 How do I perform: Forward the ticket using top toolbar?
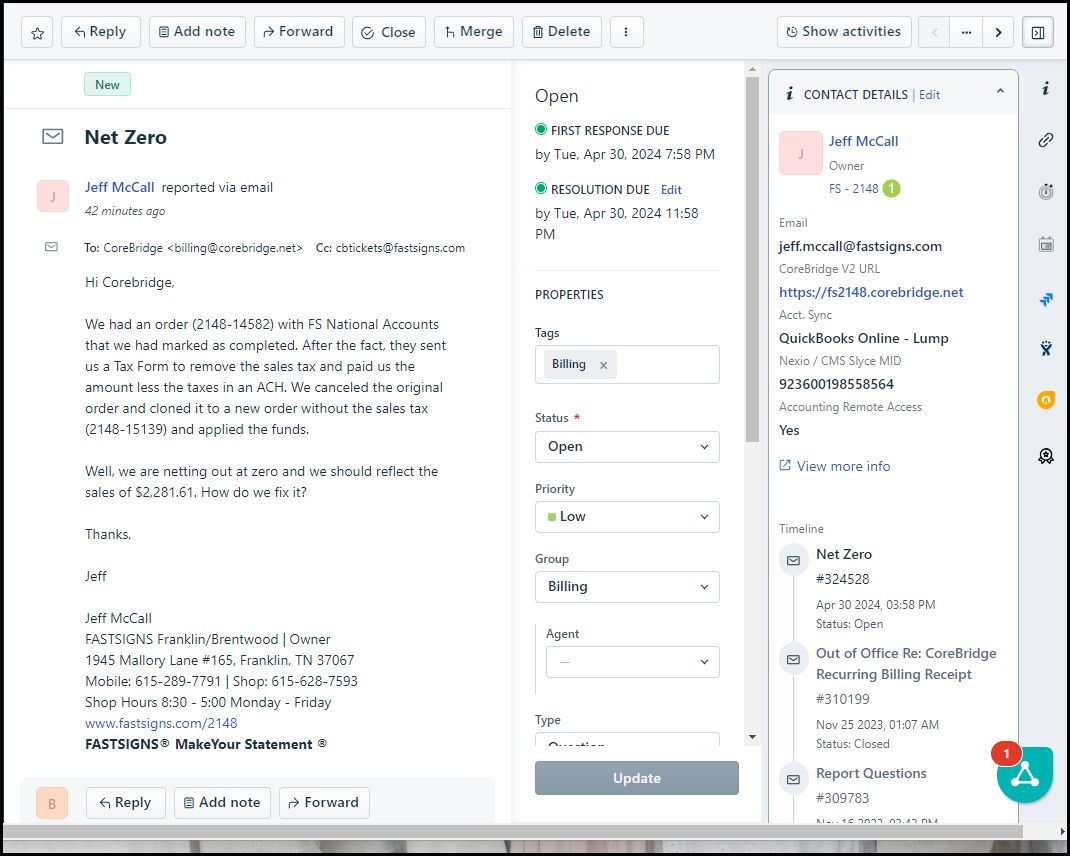(x=299, y=32)
